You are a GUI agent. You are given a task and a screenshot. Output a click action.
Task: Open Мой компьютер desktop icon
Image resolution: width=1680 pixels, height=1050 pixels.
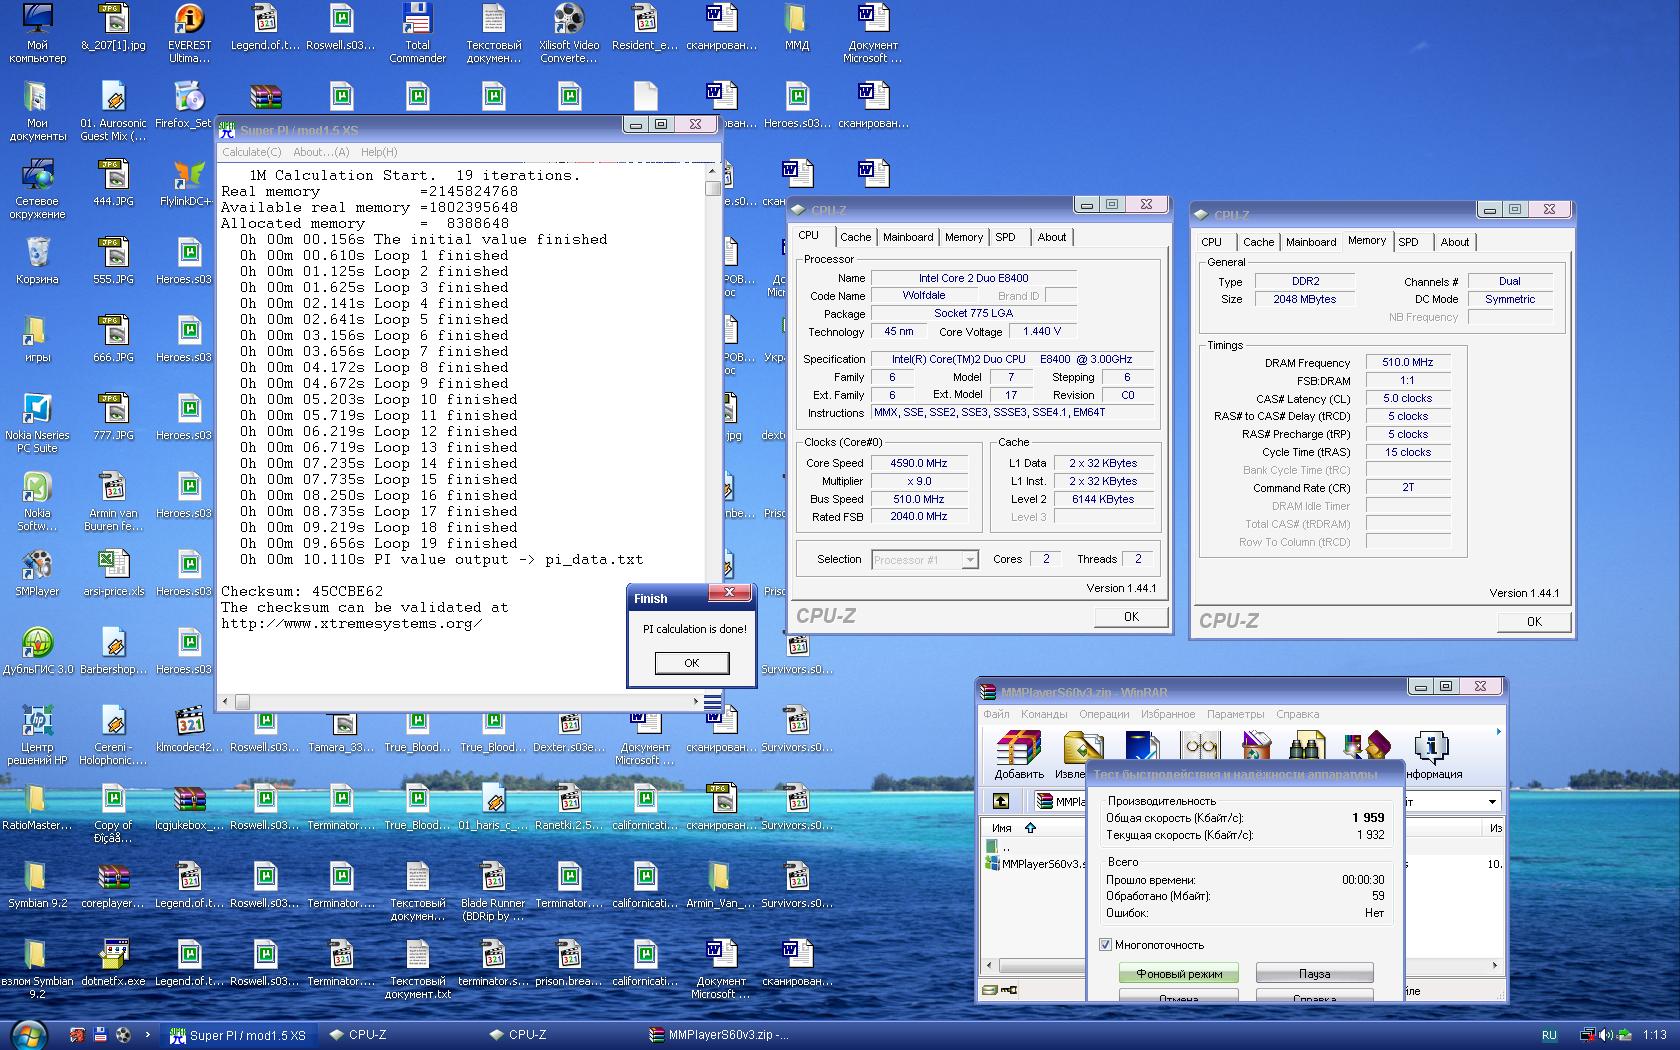[x=37, y=33]
